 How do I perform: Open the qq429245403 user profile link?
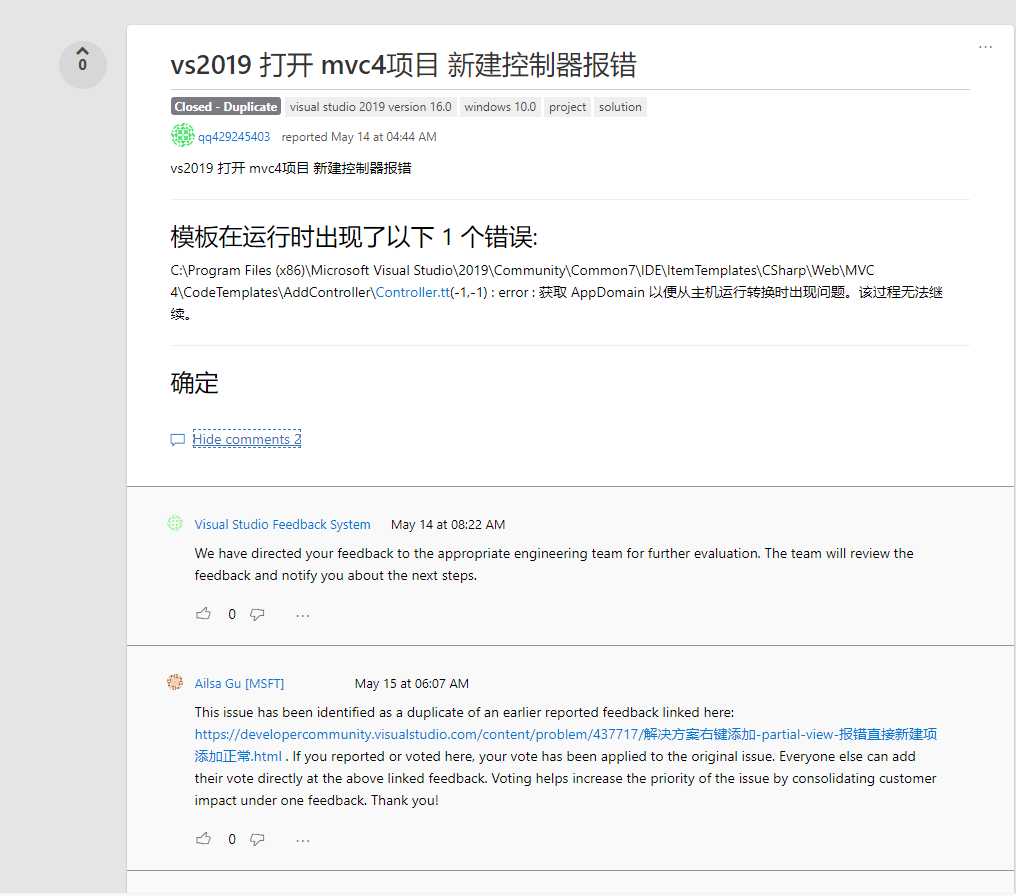(x=233, y=137)
